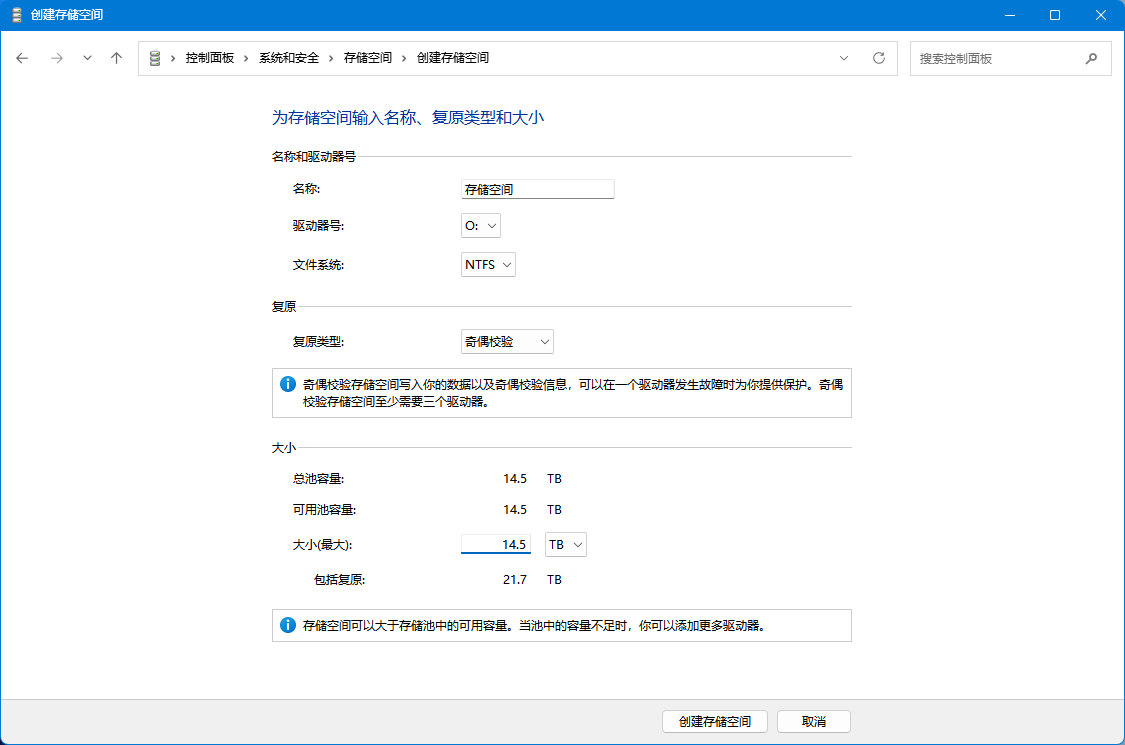Open the 复原类型 奇偶校验 dropdown
The height and width of the screenshot is (745, 1125).
point(507,342)
